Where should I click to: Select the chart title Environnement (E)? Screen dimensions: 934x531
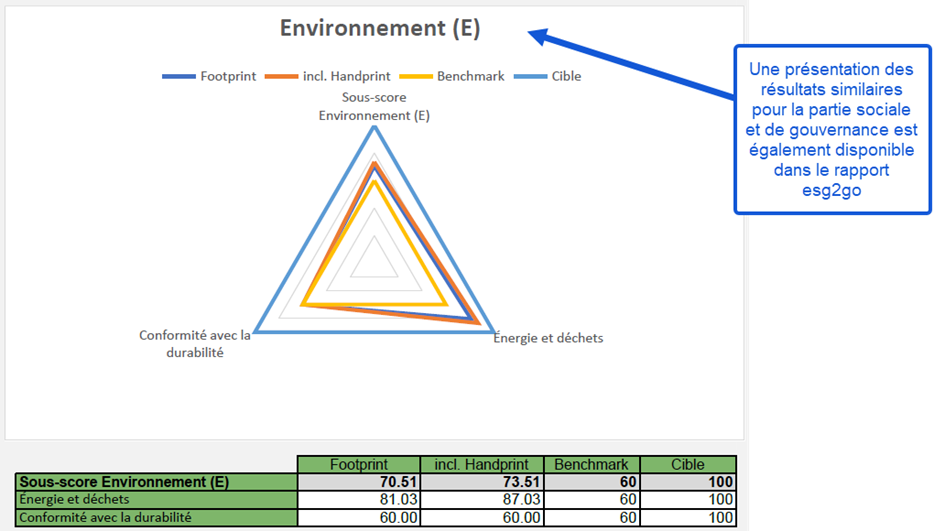[379, 29]
